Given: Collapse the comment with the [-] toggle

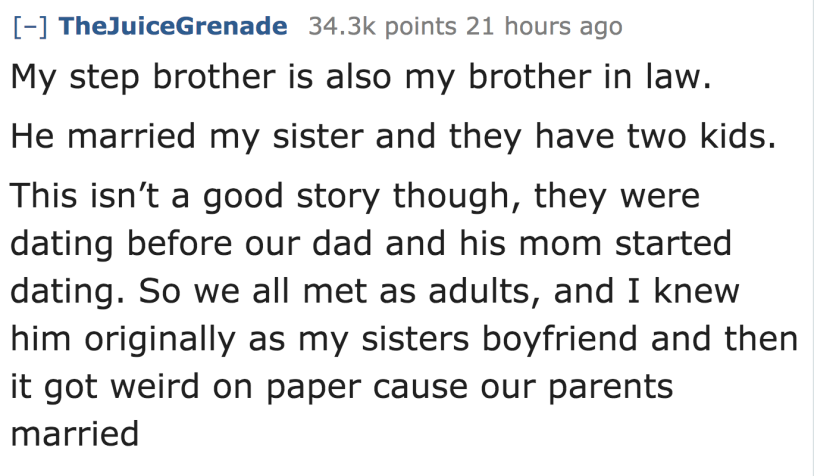Looking at the screenshot, I should pos(30,25).
